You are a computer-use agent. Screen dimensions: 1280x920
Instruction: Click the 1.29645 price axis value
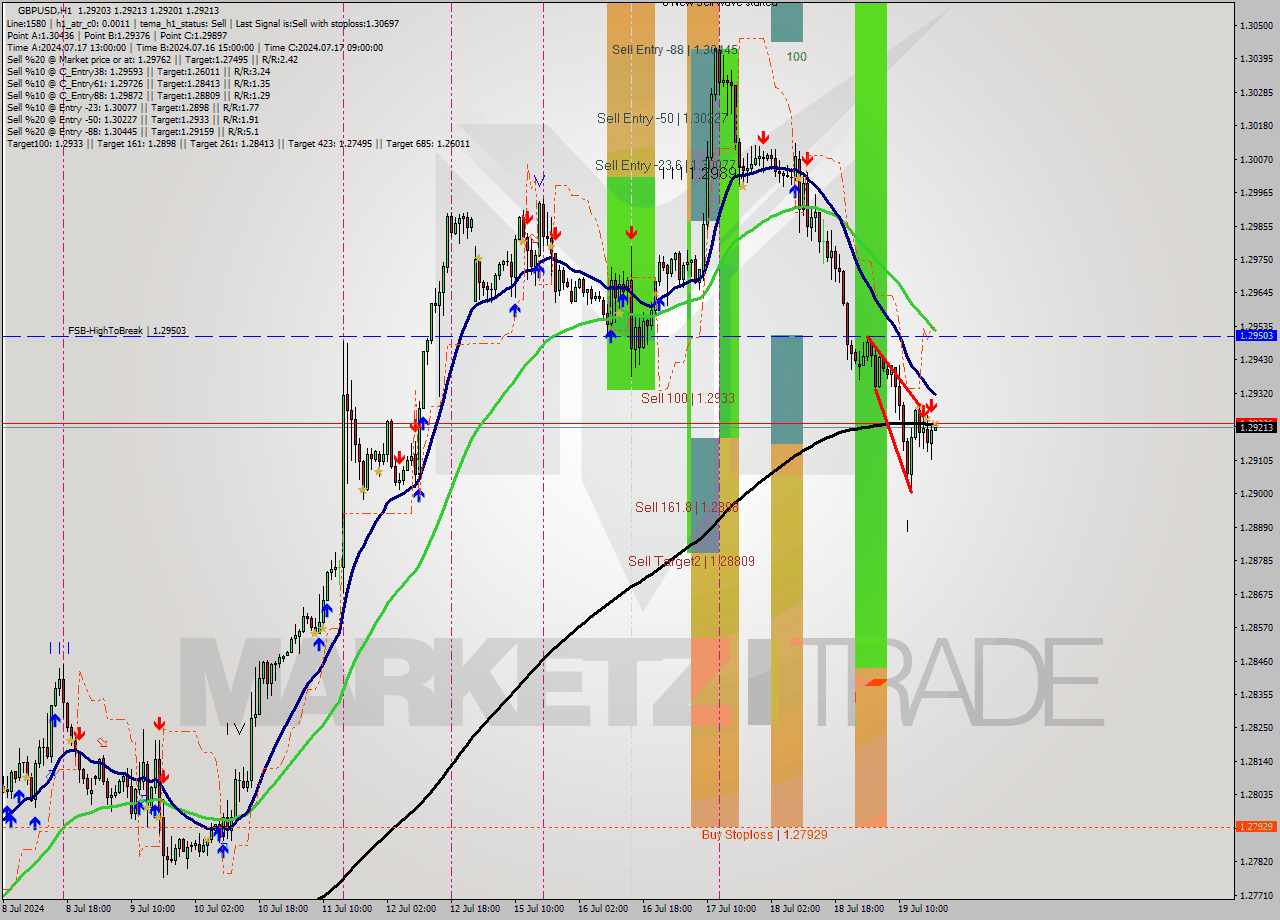point(1256,293)
